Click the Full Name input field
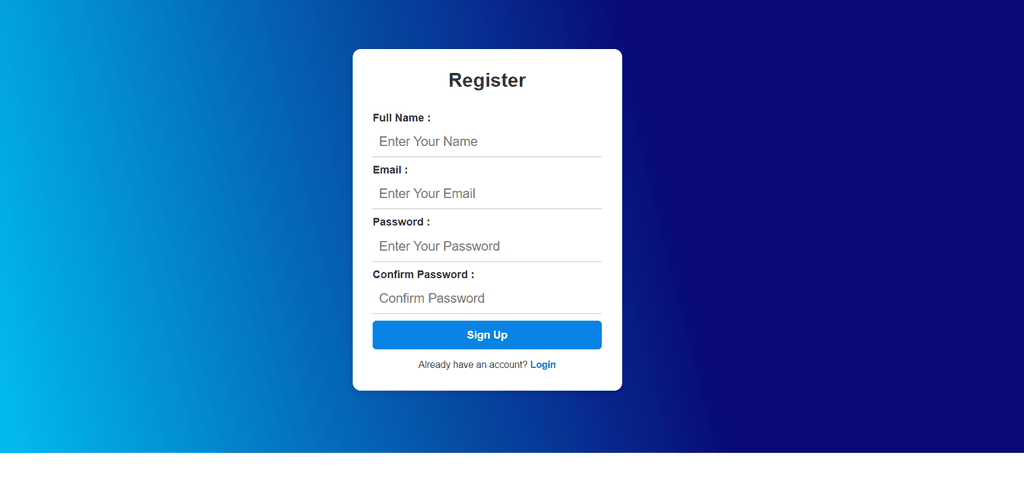Viewport: 1024px width, 478px height. pyautogui.click(x=487, y=141)
